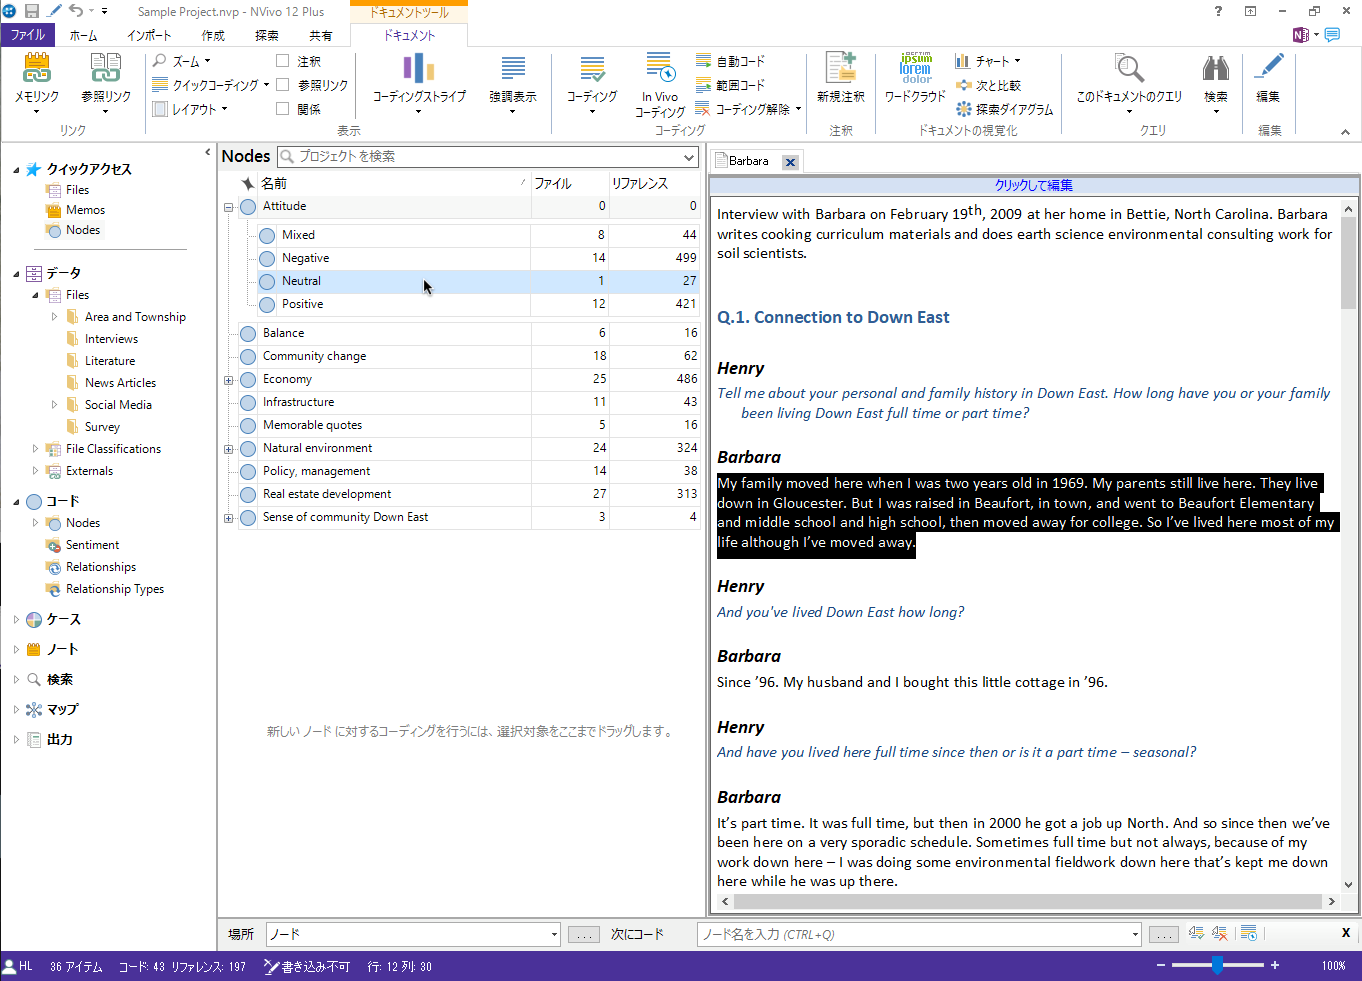Check the Relationships (関係) checkbox
Screen dimensions: 1362x981
point(283,109)
